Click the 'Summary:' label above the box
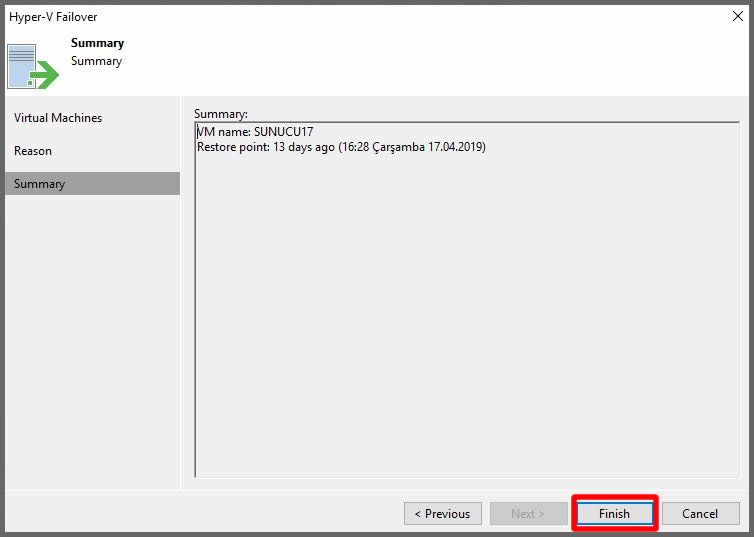The width and height of the screenshot is (754, 537). point(221,114)
